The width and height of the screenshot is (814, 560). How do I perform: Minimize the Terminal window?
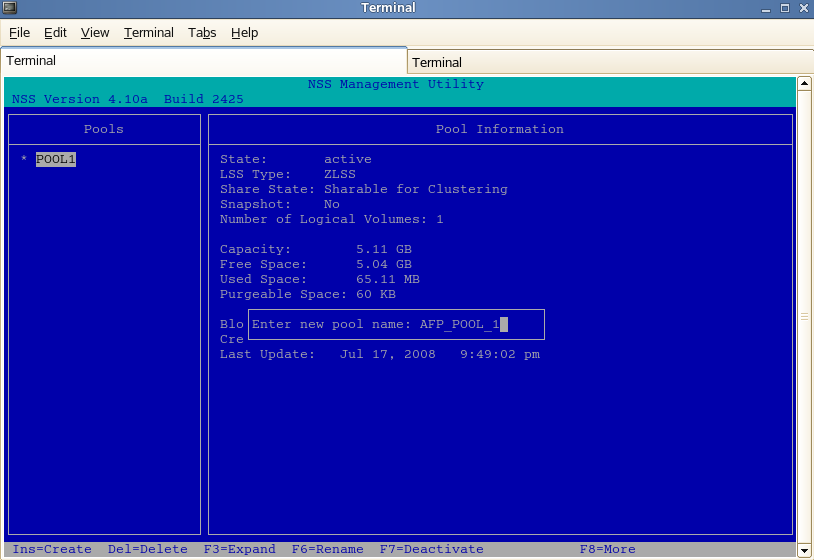[x=766, y=8]
